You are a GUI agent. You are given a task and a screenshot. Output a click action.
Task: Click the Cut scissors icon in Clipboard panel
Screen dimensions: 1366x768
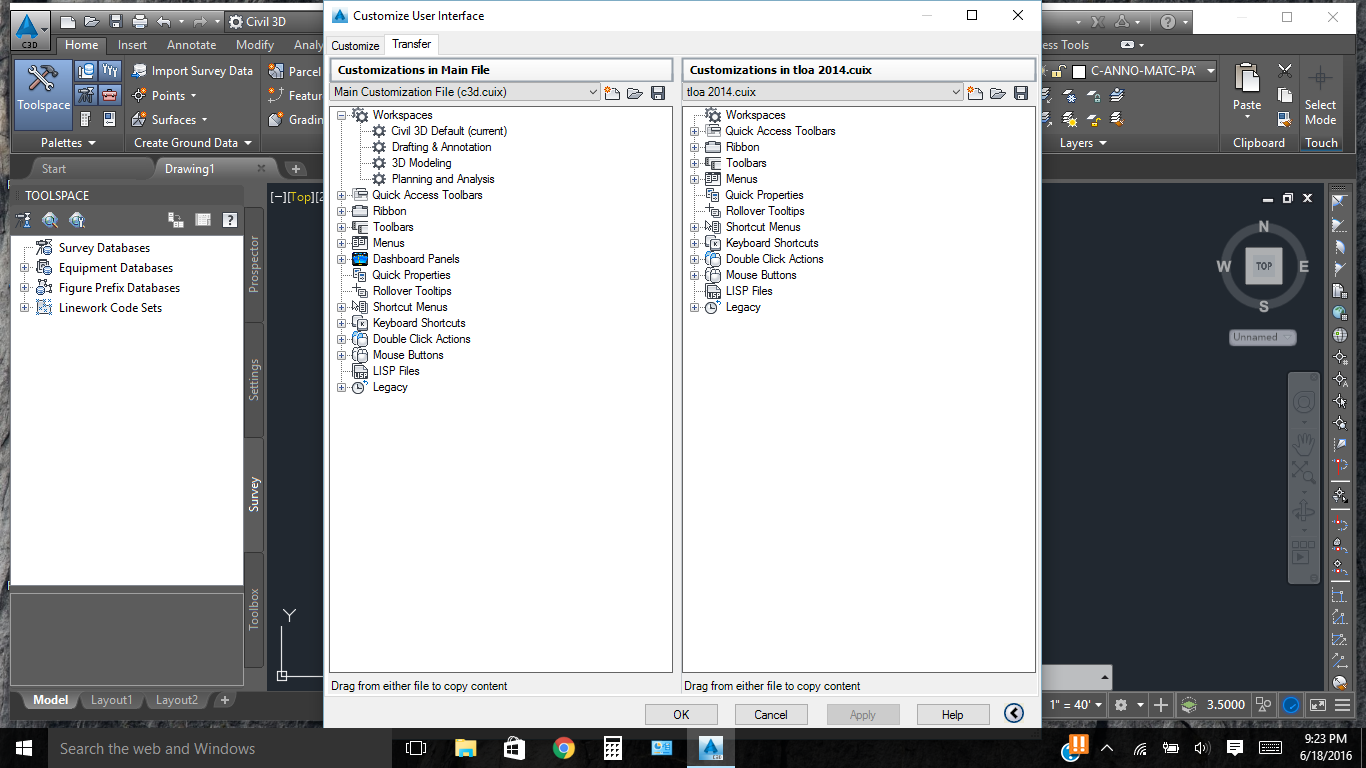pyautogui.click(x=1285, y=71)
